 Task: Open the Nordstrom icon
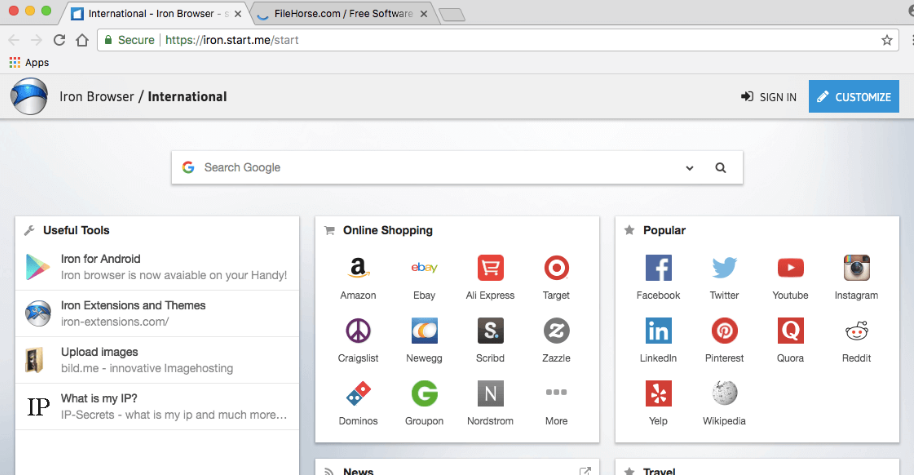tap(490, 394)
